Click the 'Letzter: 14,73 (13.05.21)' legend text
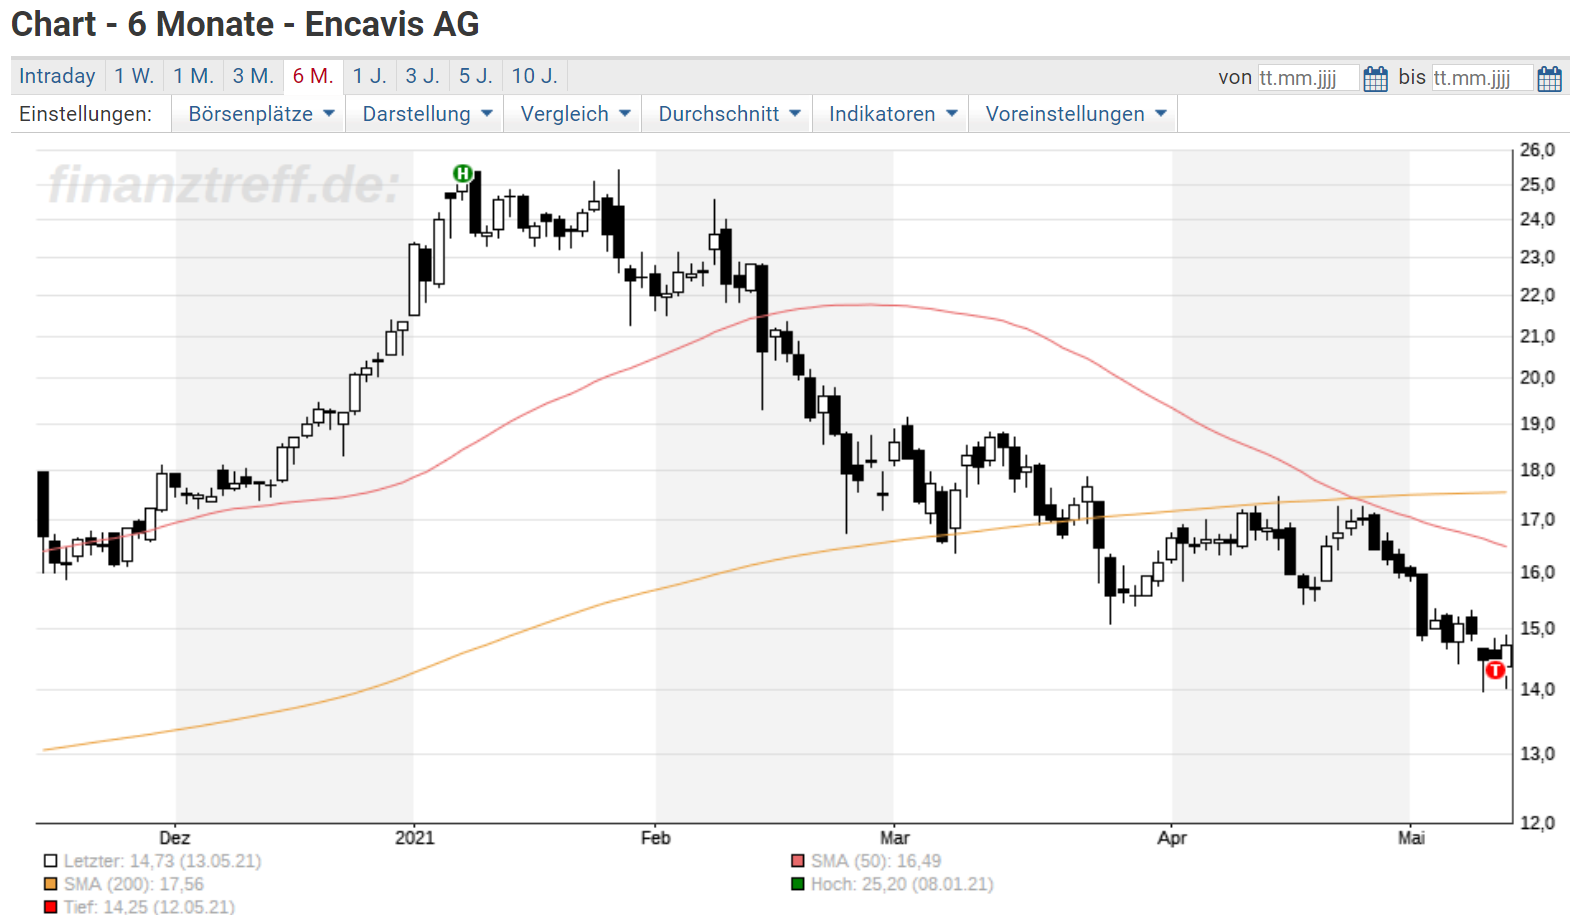1570x915 pixels. click(x=162, y=861)
